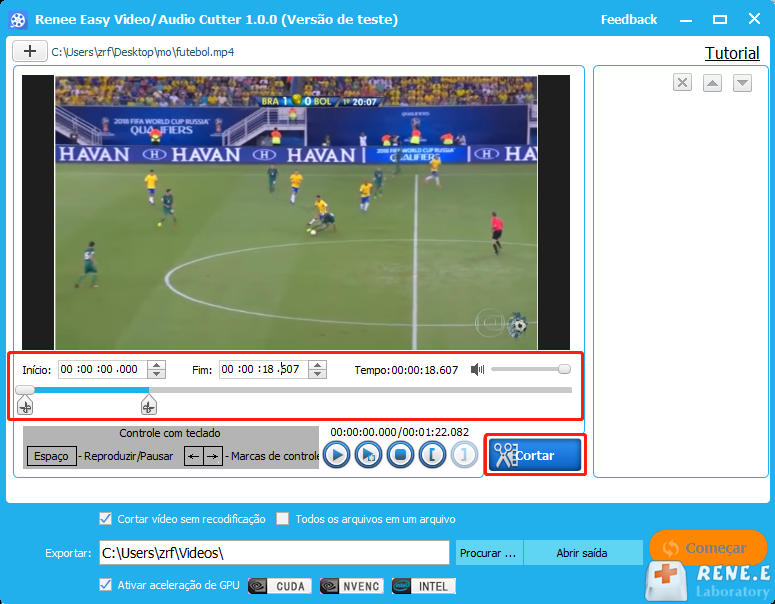Toggle Ativar aceleração de GPU checkbox
Screen dimensions: 775x604
tap(105, 585)
